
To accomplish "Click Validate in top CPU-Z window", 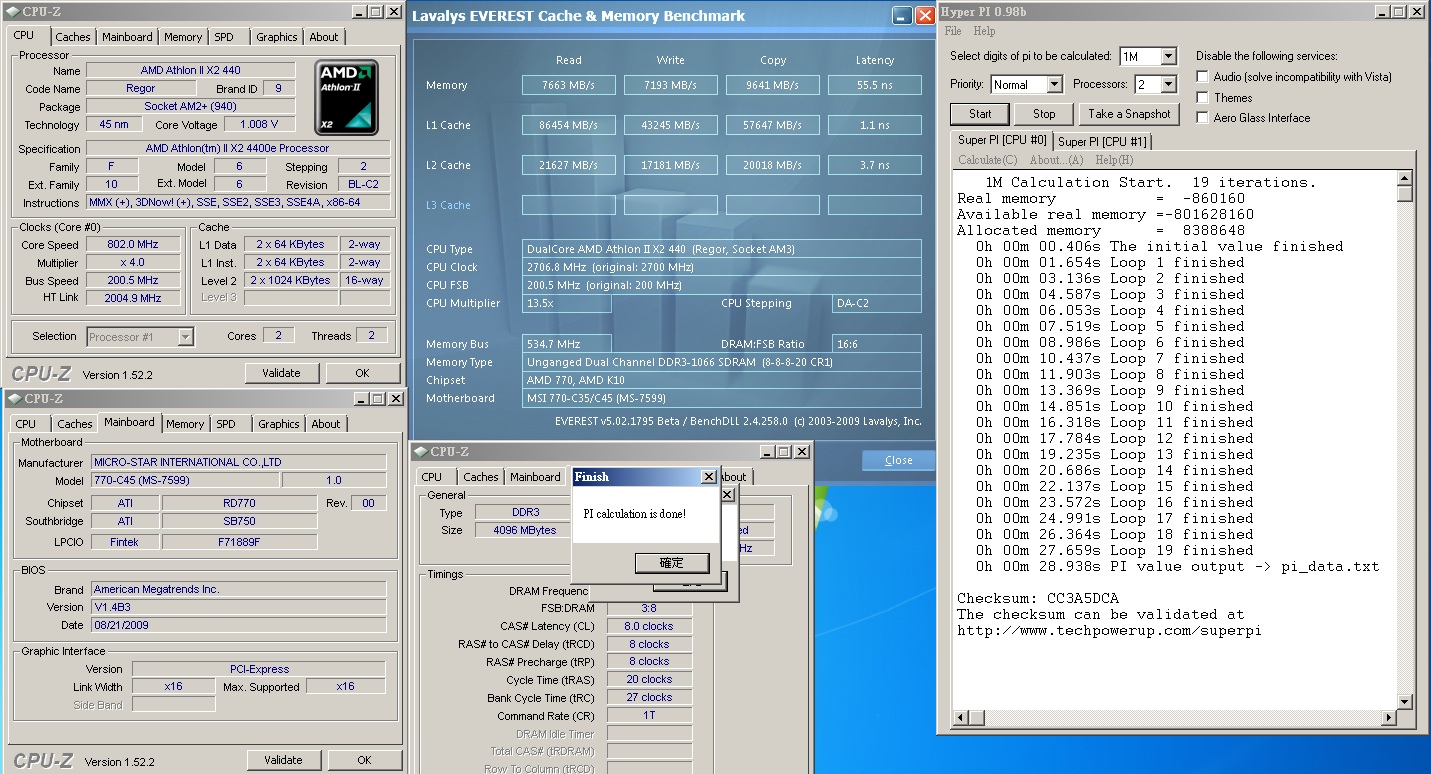I will pyautogui.click(x=281, y=373).
